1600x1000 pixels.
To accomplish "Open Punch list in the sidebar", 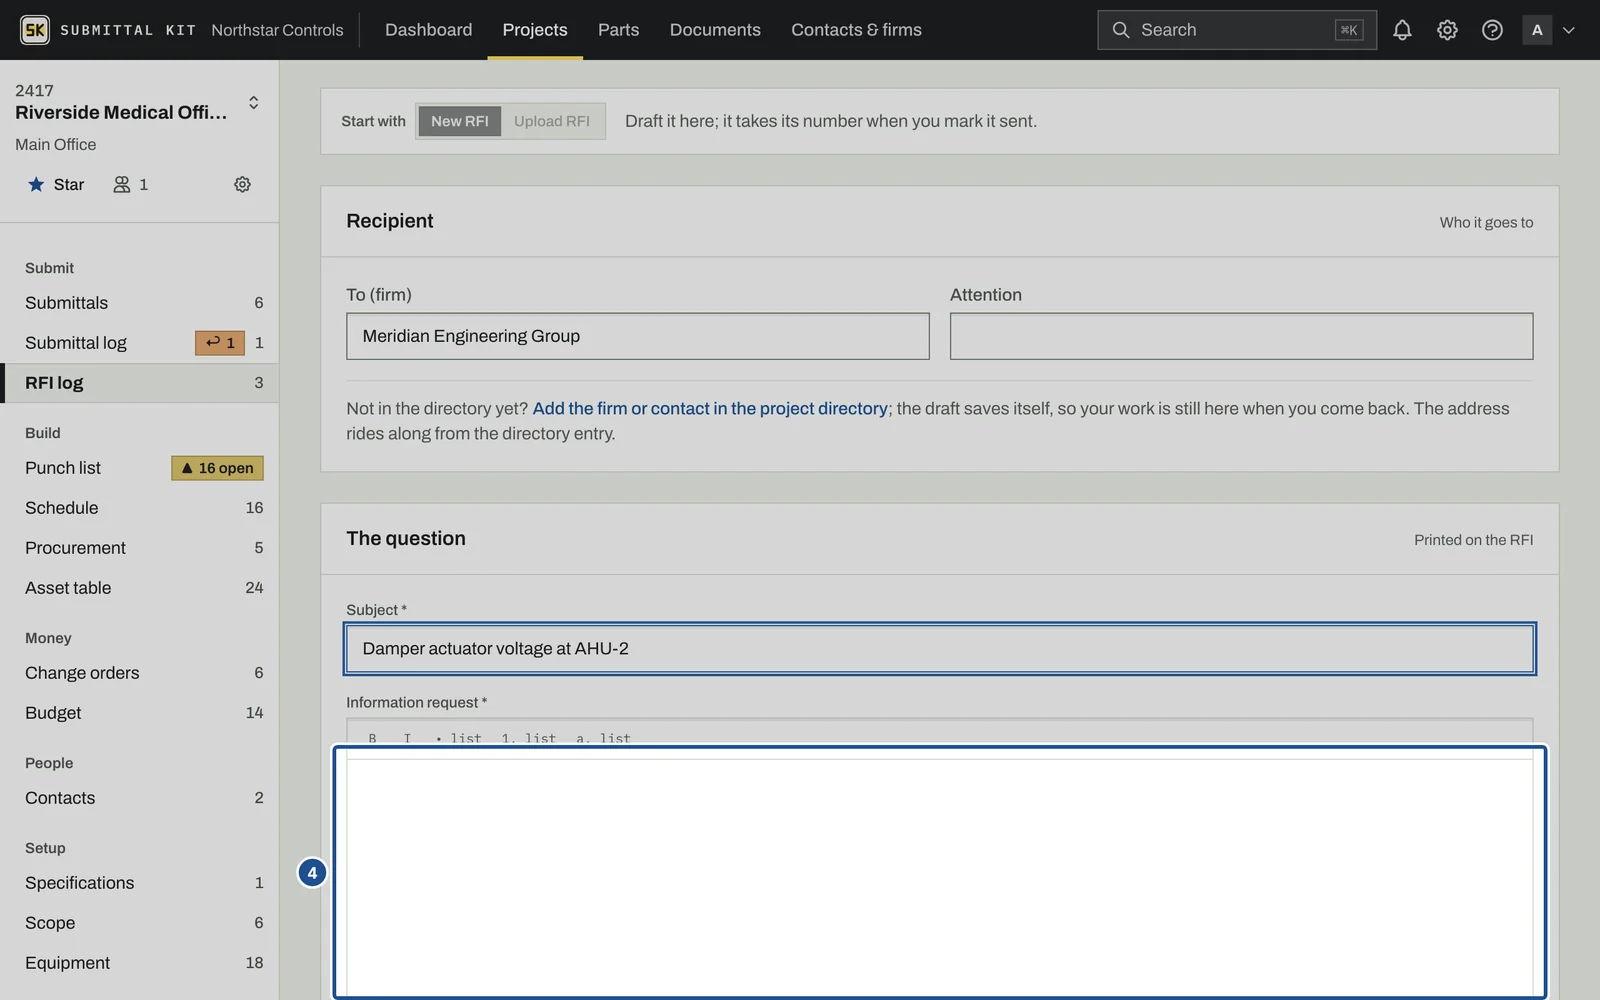I will [x=140, y=468].
